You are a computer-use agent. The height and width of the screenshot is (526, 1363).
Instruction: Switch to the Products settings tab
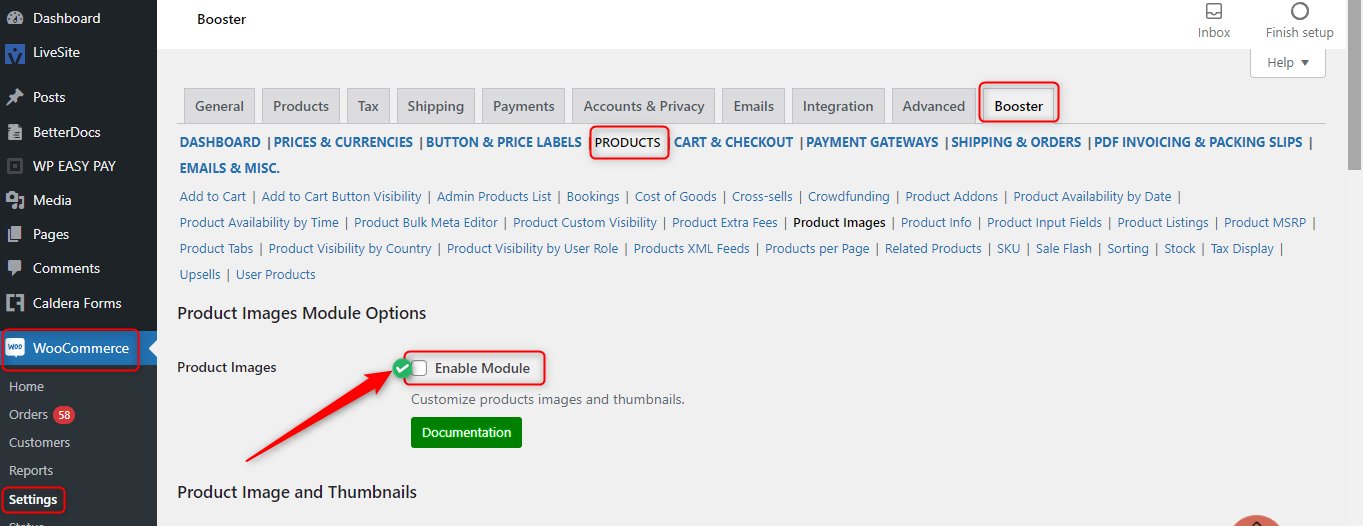coord(301,106)
